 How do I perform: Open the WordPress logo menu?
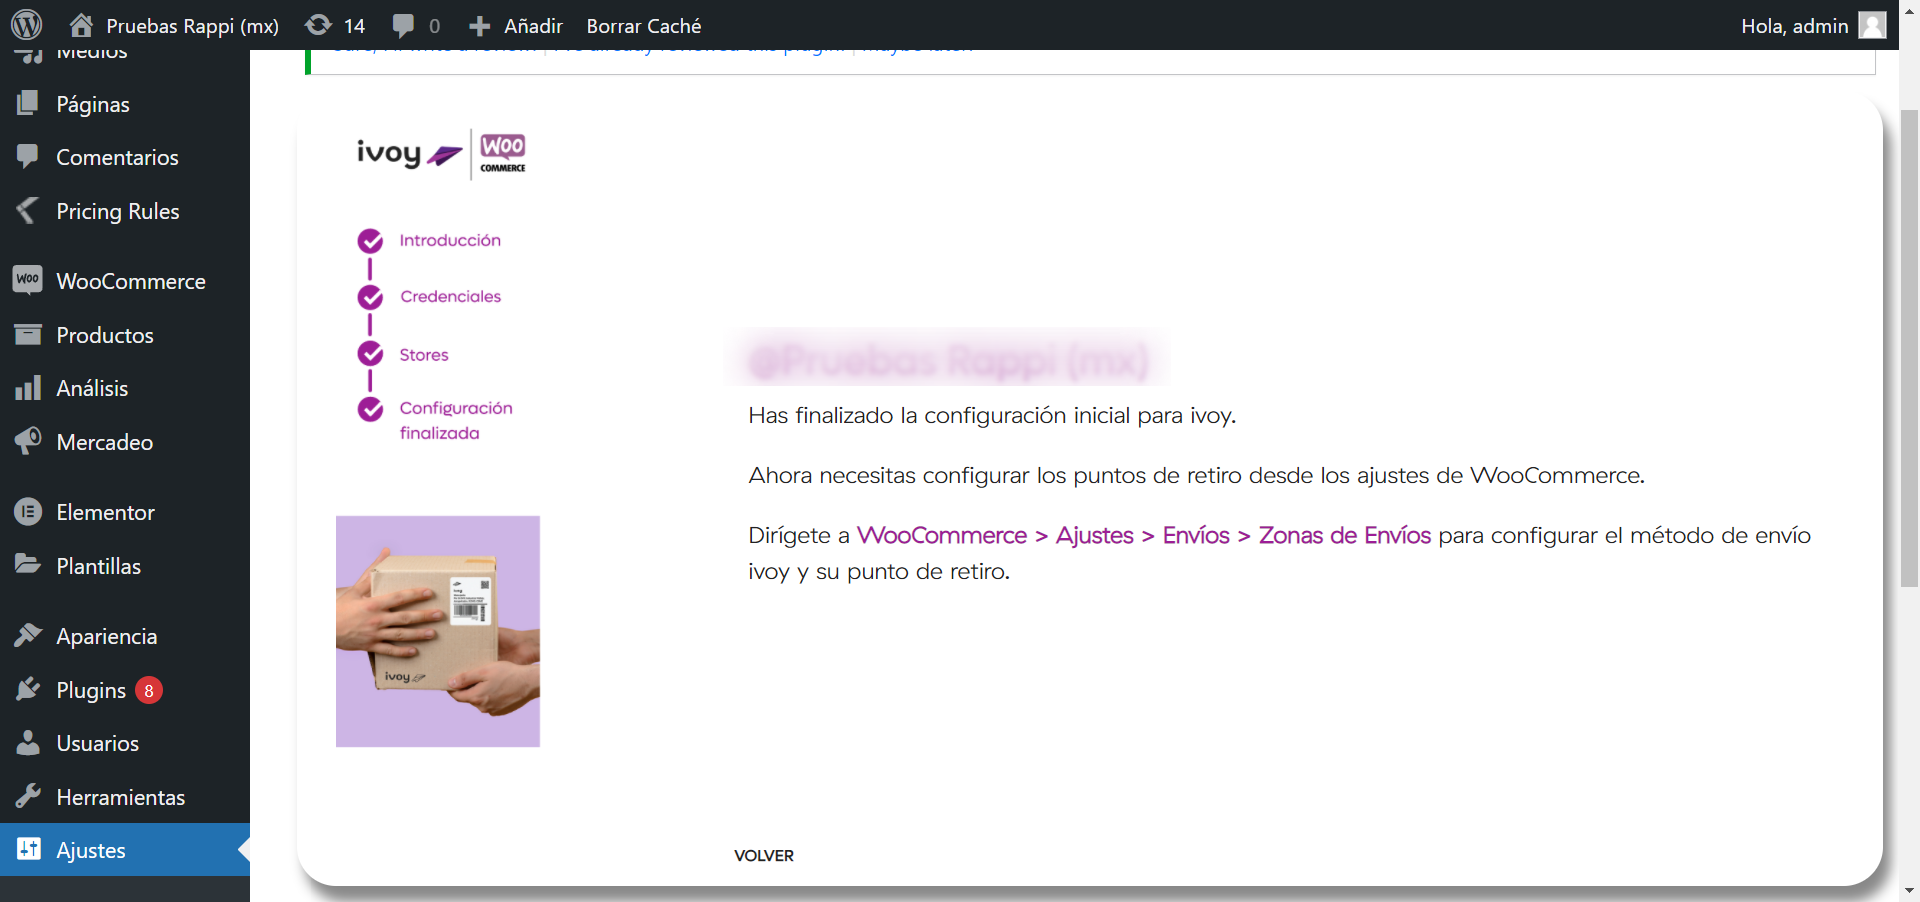(x=27, y=25)
